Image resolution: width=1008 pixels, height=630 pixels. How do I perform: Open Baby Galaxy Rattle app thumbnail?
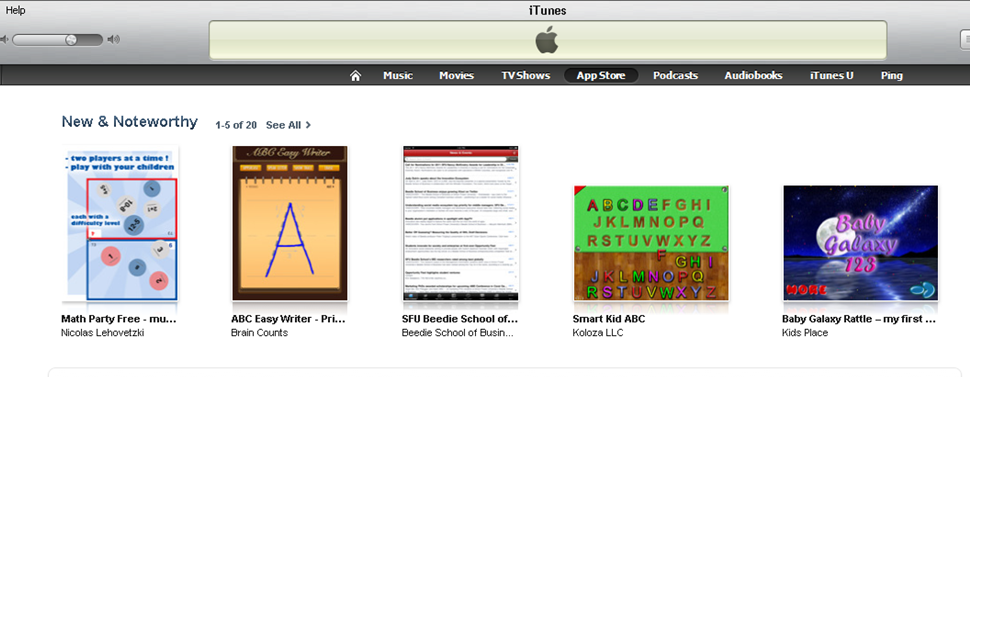(x=860, y=243)
